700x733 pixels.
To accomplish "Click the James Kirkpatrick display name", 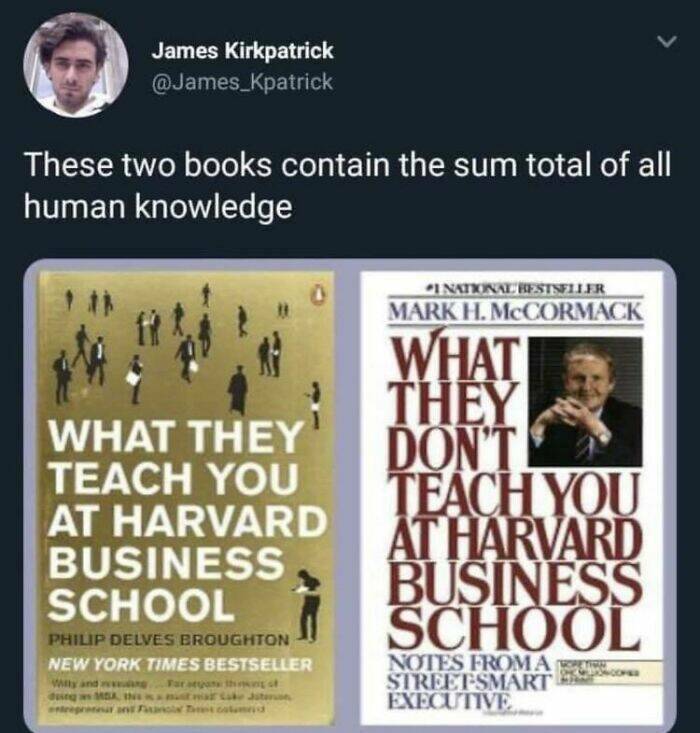I will [x=242, y=50].
